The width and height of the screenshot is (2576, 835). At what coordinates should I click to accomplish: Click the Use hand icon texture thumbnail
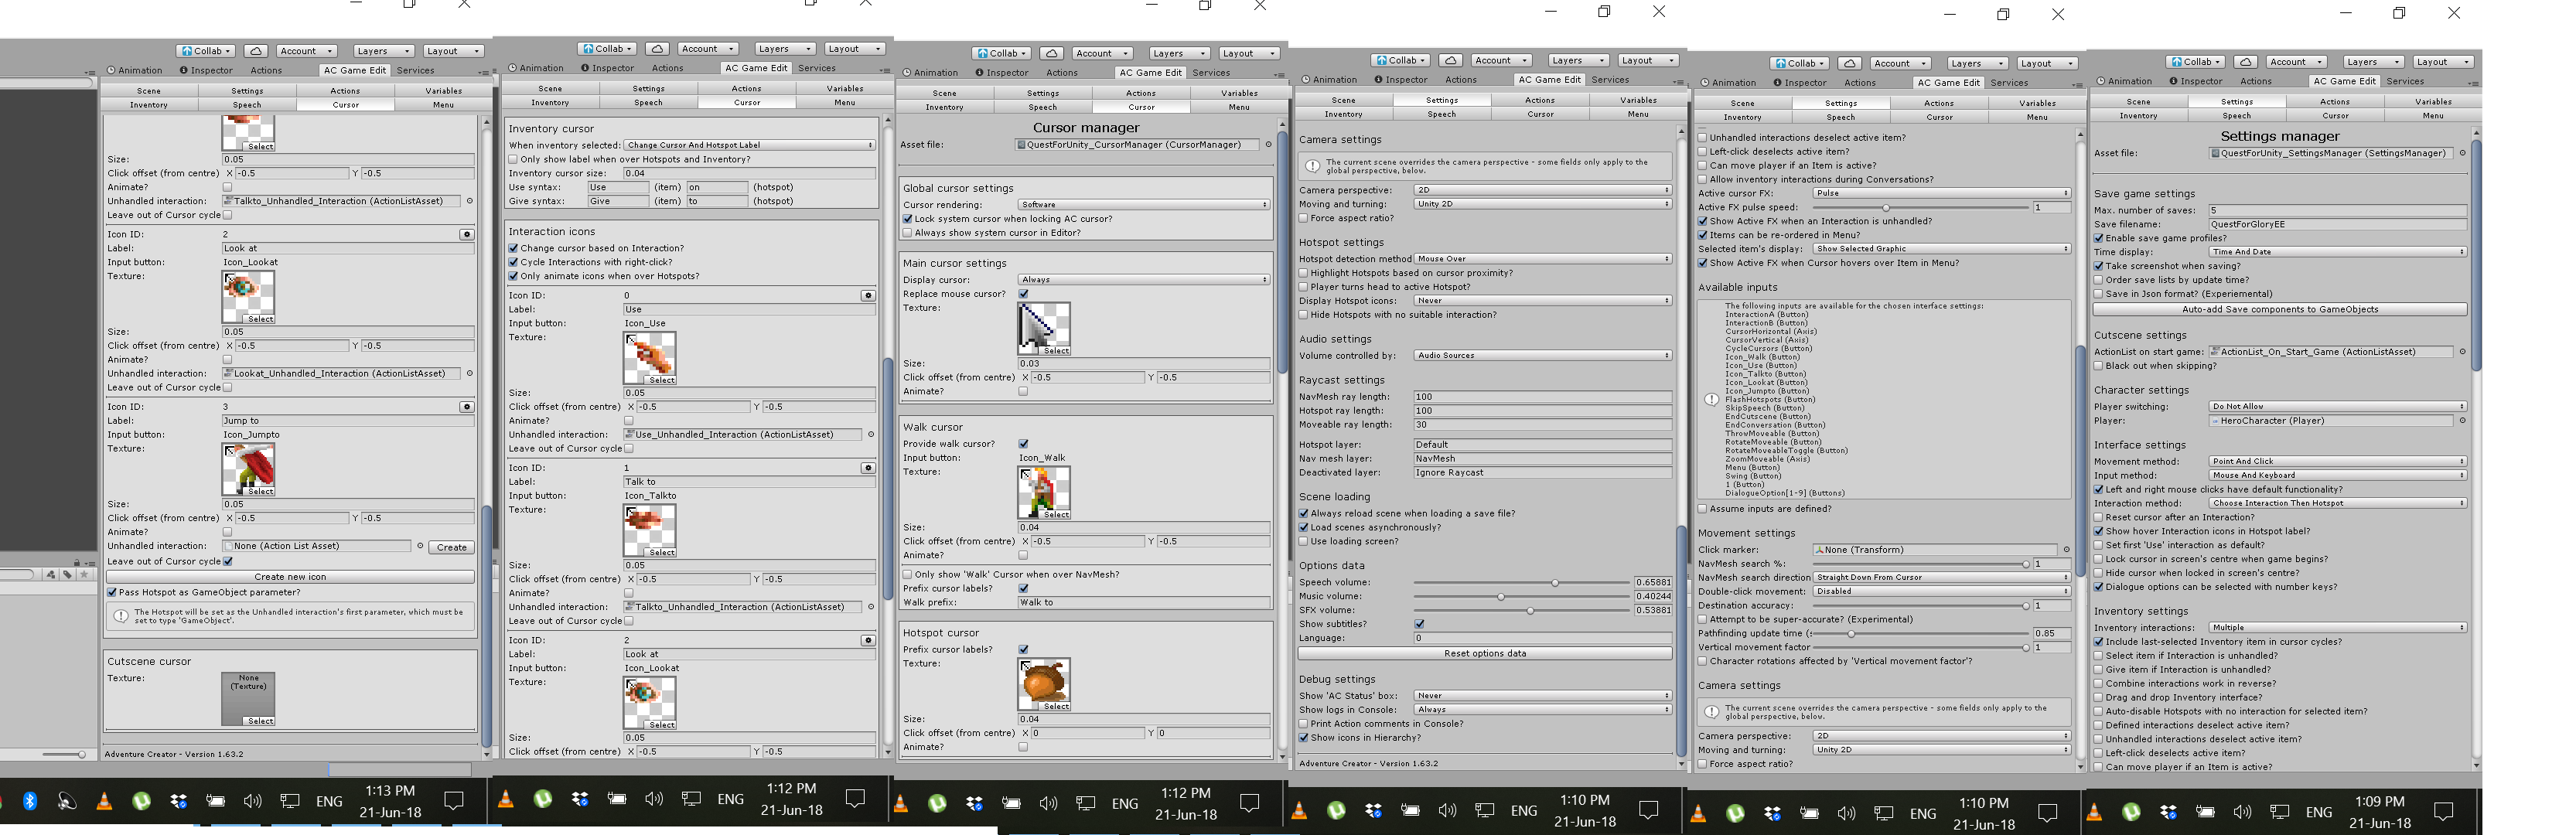(649, 358)
